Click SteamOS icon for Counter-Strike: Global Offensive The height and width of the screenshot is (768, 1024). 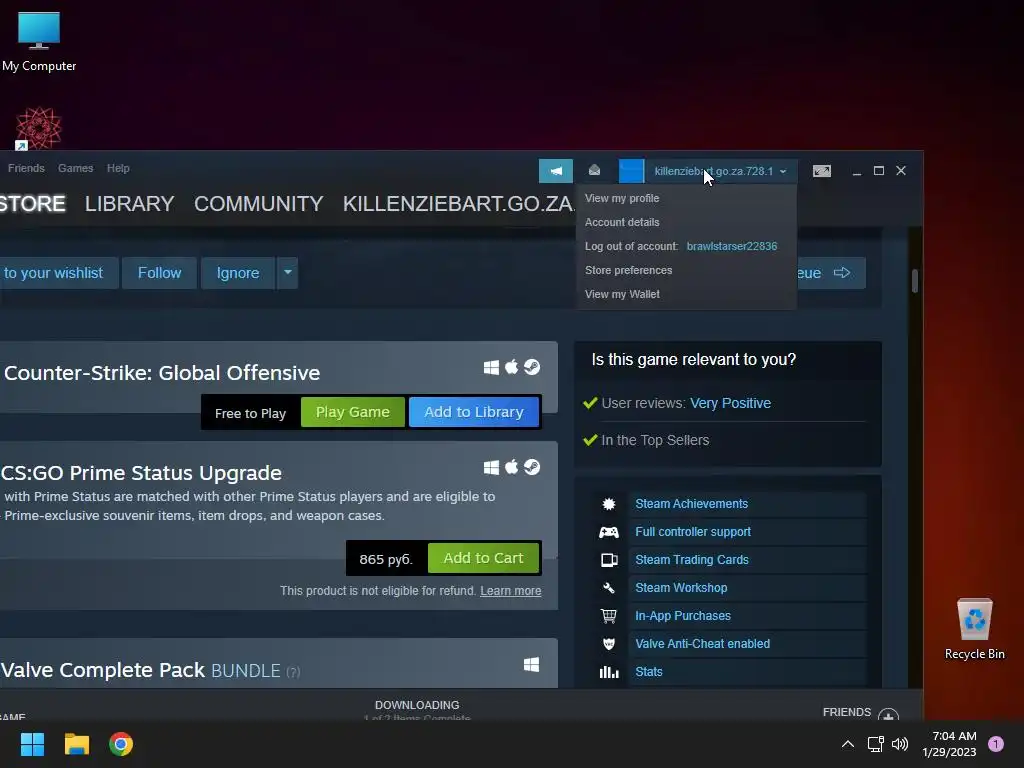[532, 367]
